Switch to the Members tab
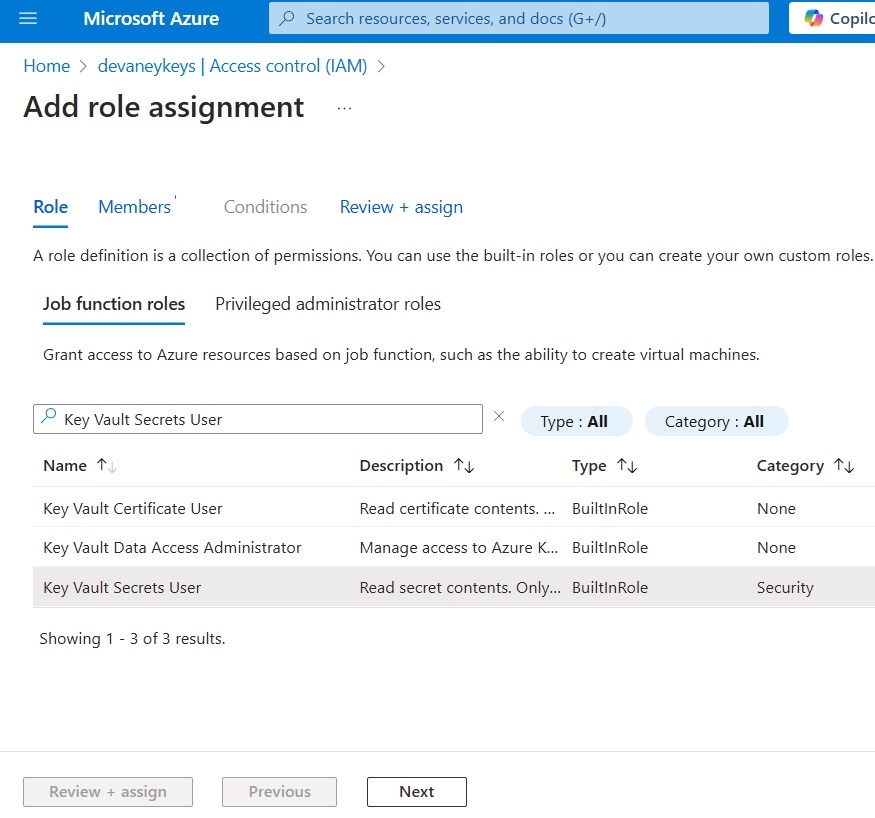 pos(134,207)
